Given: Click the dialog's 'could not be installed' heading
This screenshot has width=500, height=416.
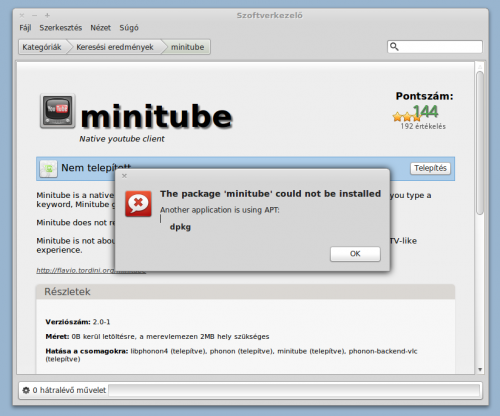Looking at the screenshot, I should (x=270, y=194).
